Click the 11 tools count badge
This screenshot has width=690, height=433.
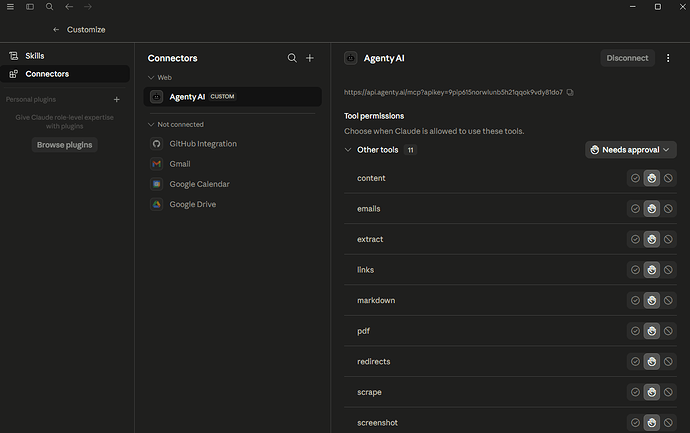[x=410, y=150]
